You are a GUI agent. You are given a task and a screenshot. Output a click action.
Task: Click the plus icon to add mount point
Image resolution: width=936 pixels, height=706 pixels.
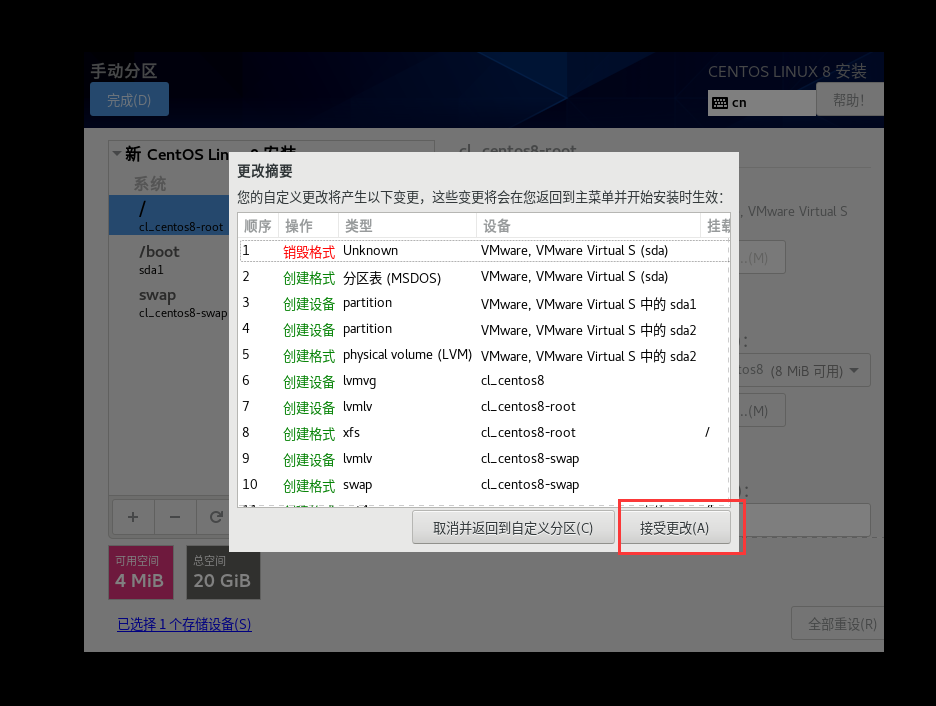[133, 517]
